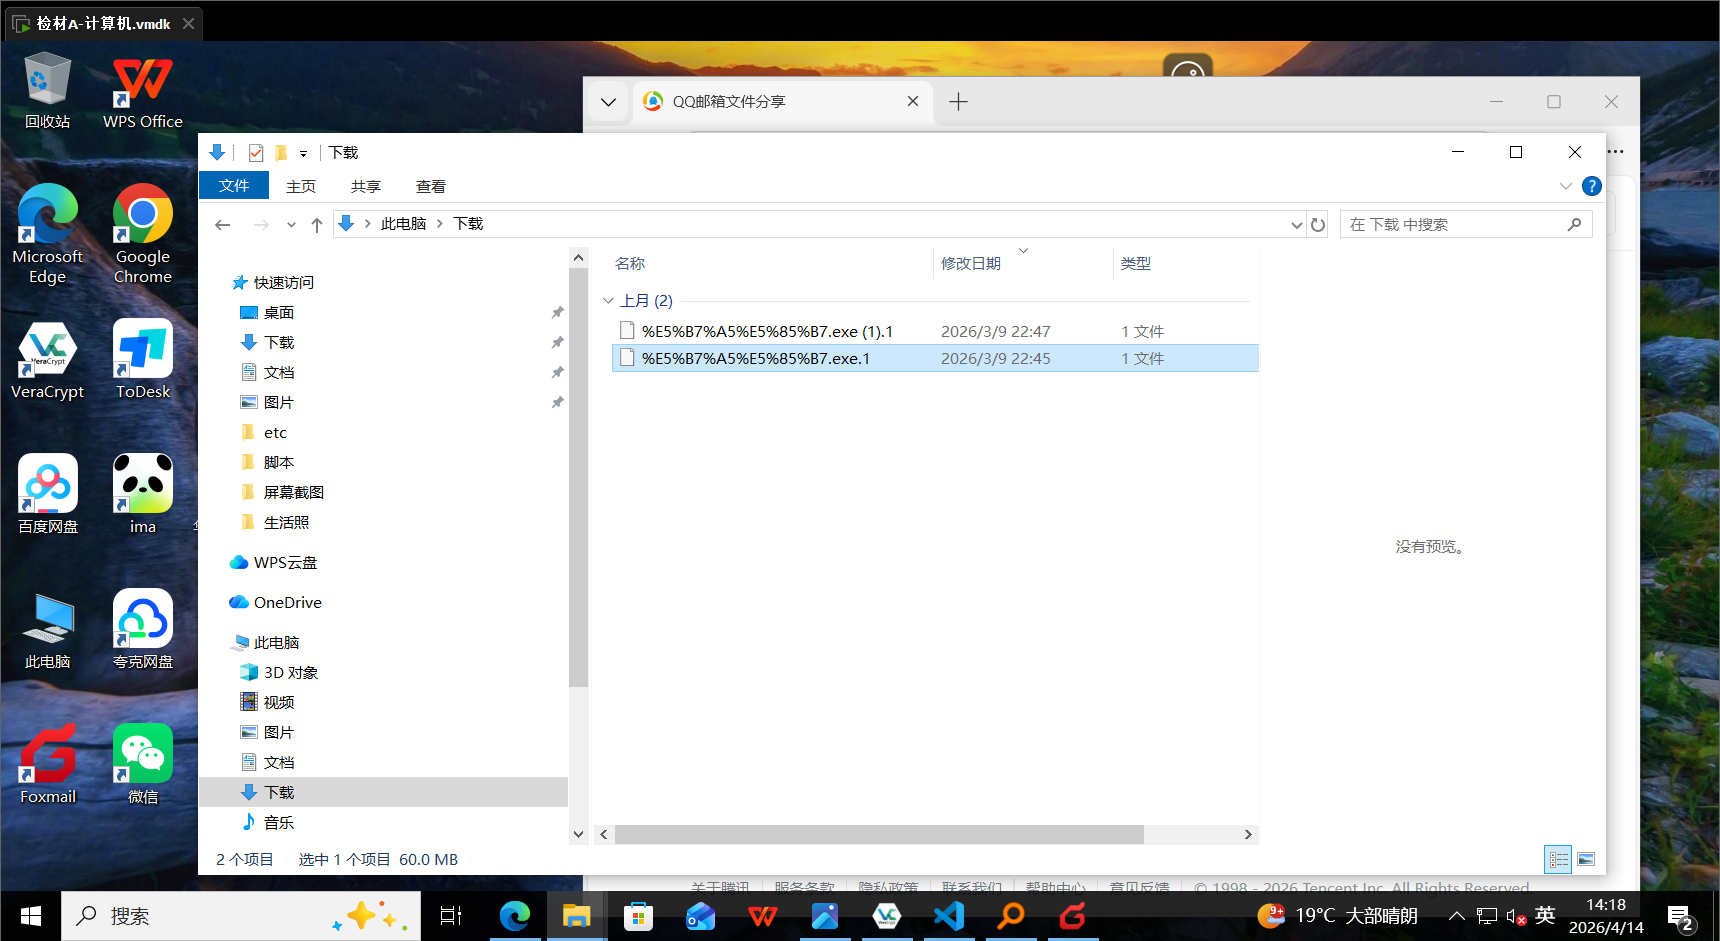Switch to the 共享 ribbon tab

pos(366,186)
